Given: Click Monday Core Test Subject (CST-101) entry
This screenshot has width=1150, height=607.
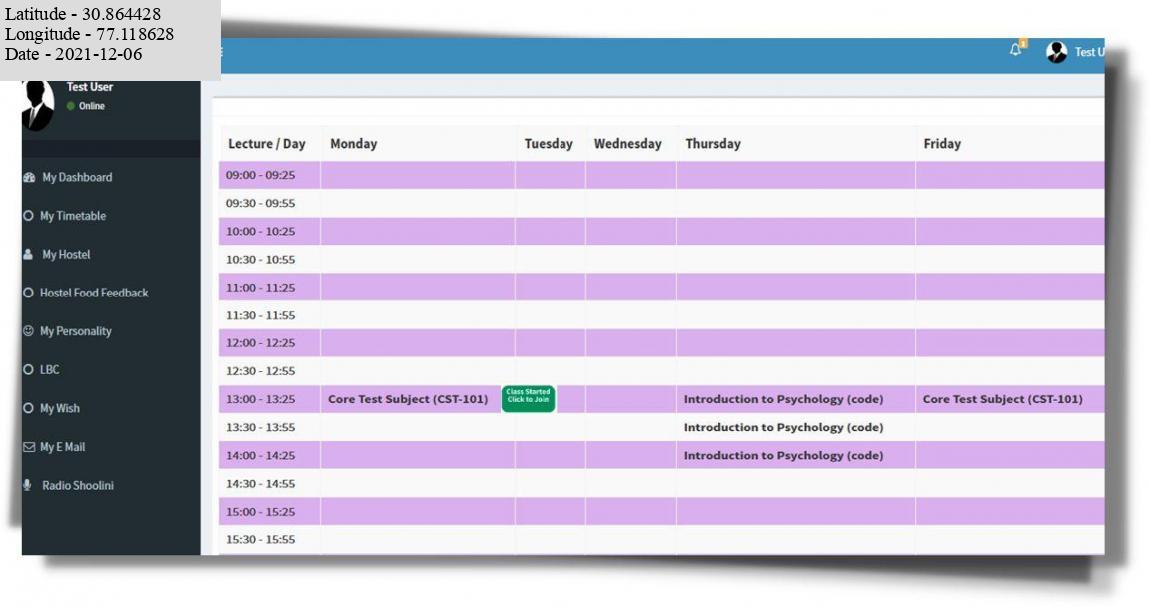Looking at the screenshot, I should [408, 399].
